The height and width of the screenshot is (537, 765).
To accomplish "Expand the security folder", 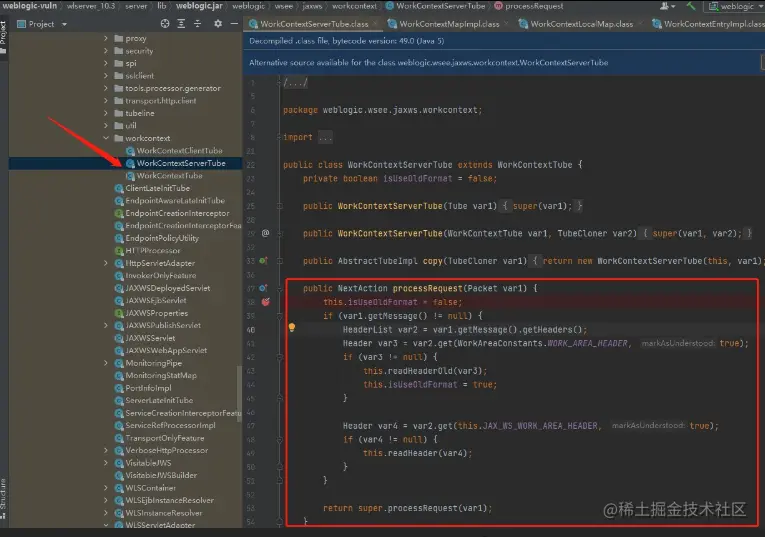I will pyautogui.click(x=106, y=51).
